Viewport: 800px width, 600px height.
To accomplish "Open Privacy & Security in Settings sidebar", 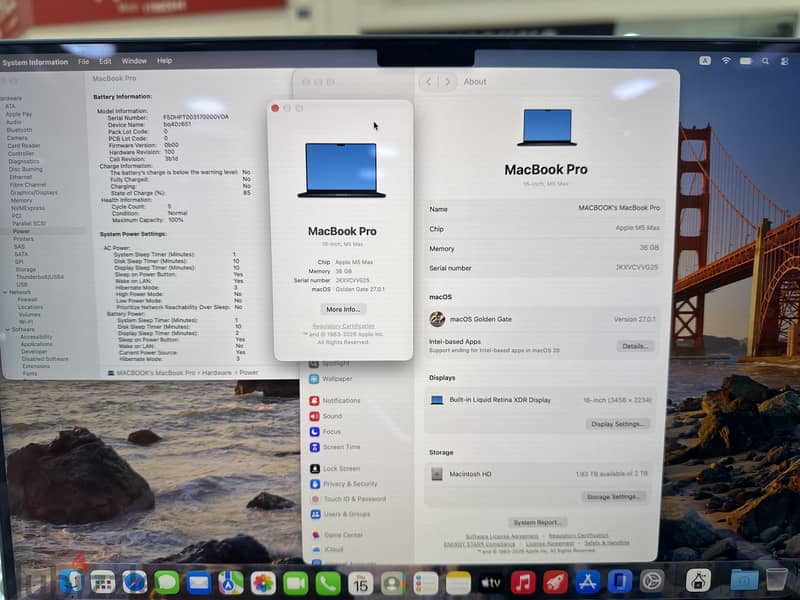I will pyautogui.click(x=343, y=484).
